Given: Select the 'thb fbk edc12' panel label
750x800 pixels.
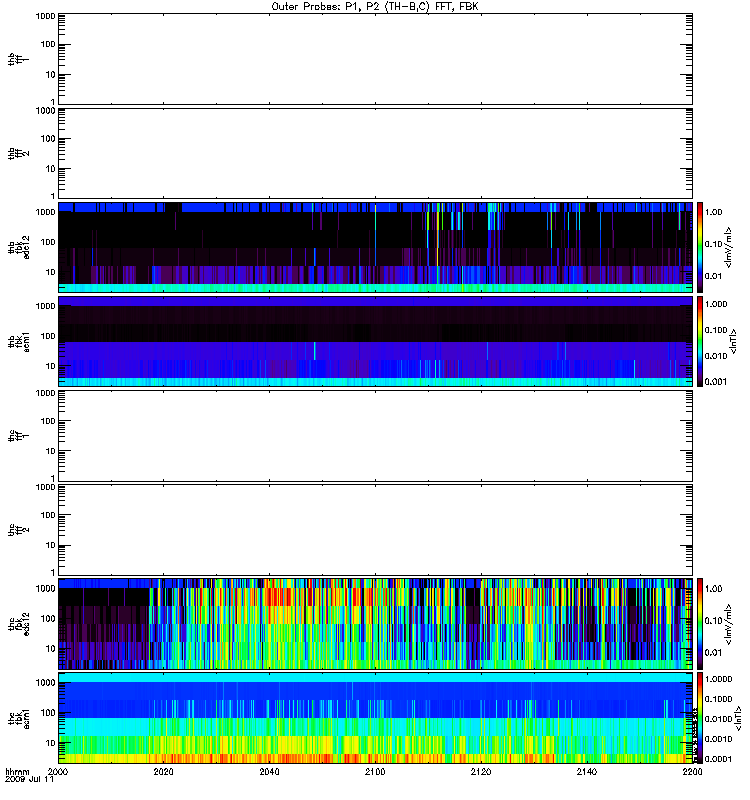Looking at the screenshot, I should click(18, 247).
